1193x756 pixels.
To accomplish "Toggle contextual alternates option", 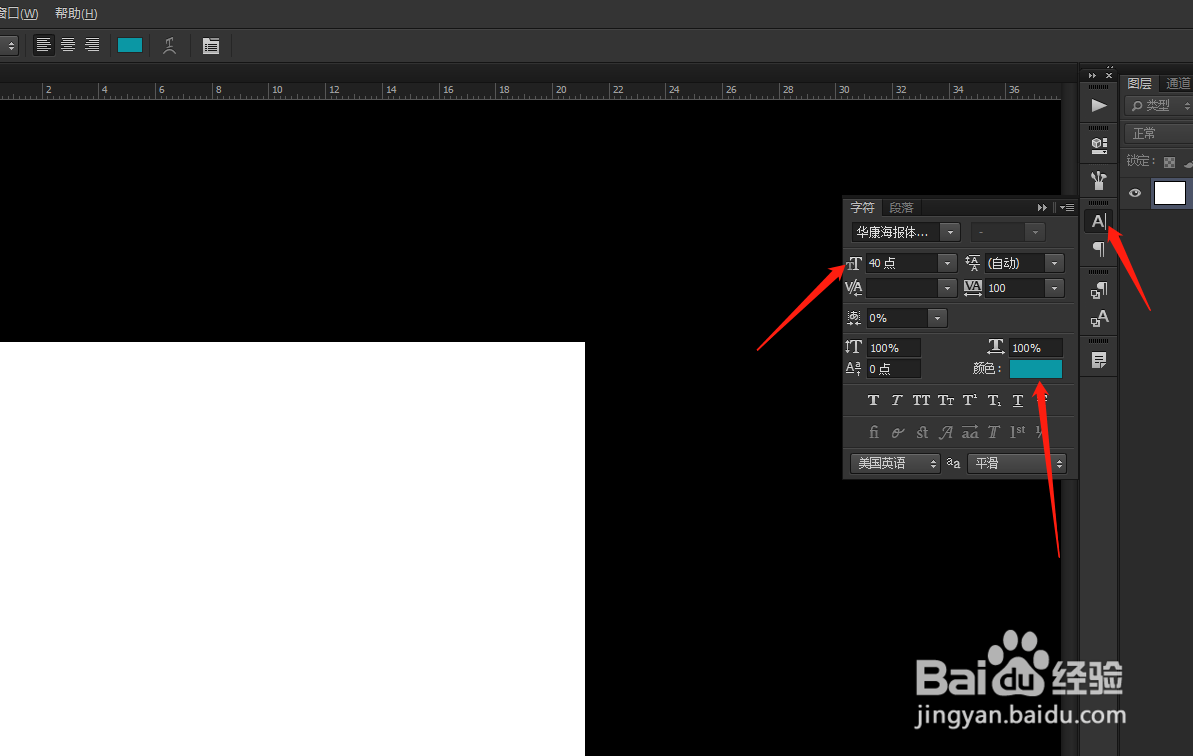I will 898,432.
